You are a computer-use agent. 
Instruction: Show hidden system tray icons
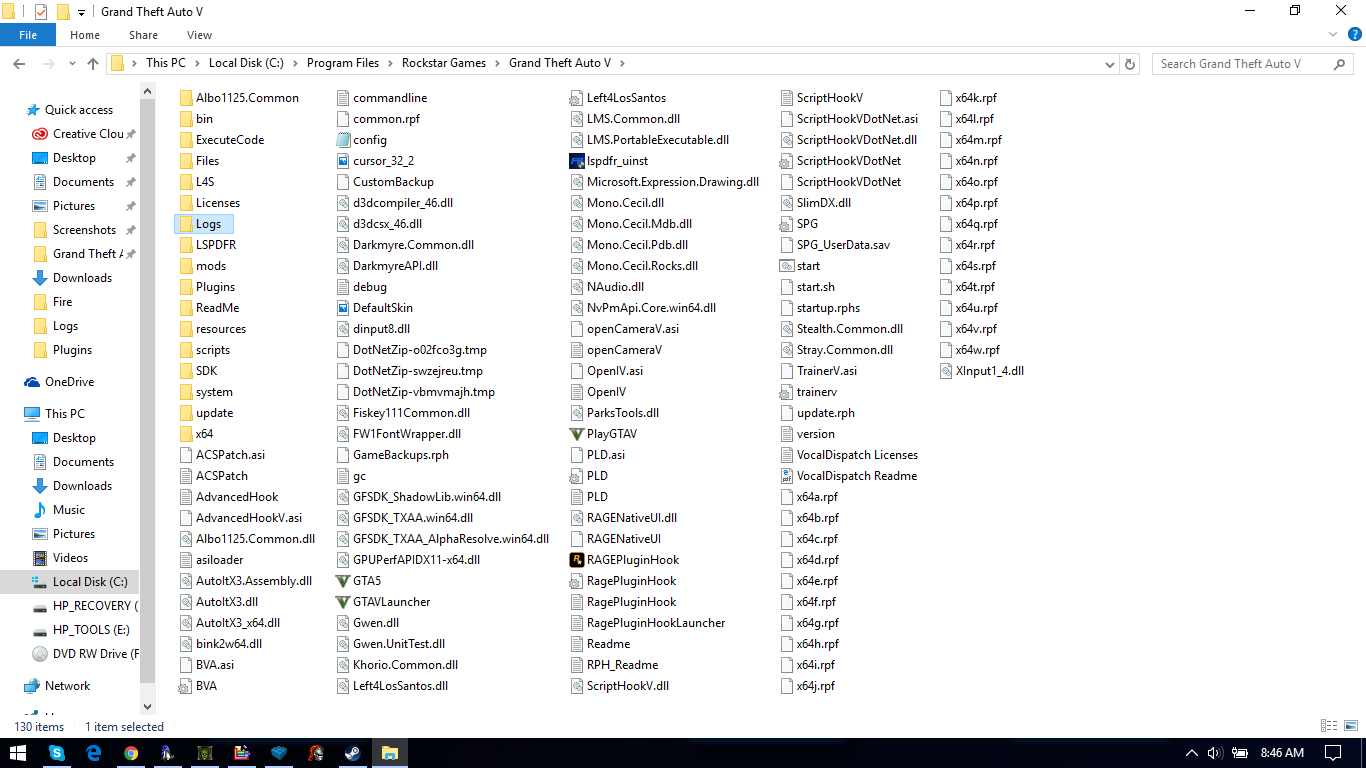click(x=1191, y=753)
